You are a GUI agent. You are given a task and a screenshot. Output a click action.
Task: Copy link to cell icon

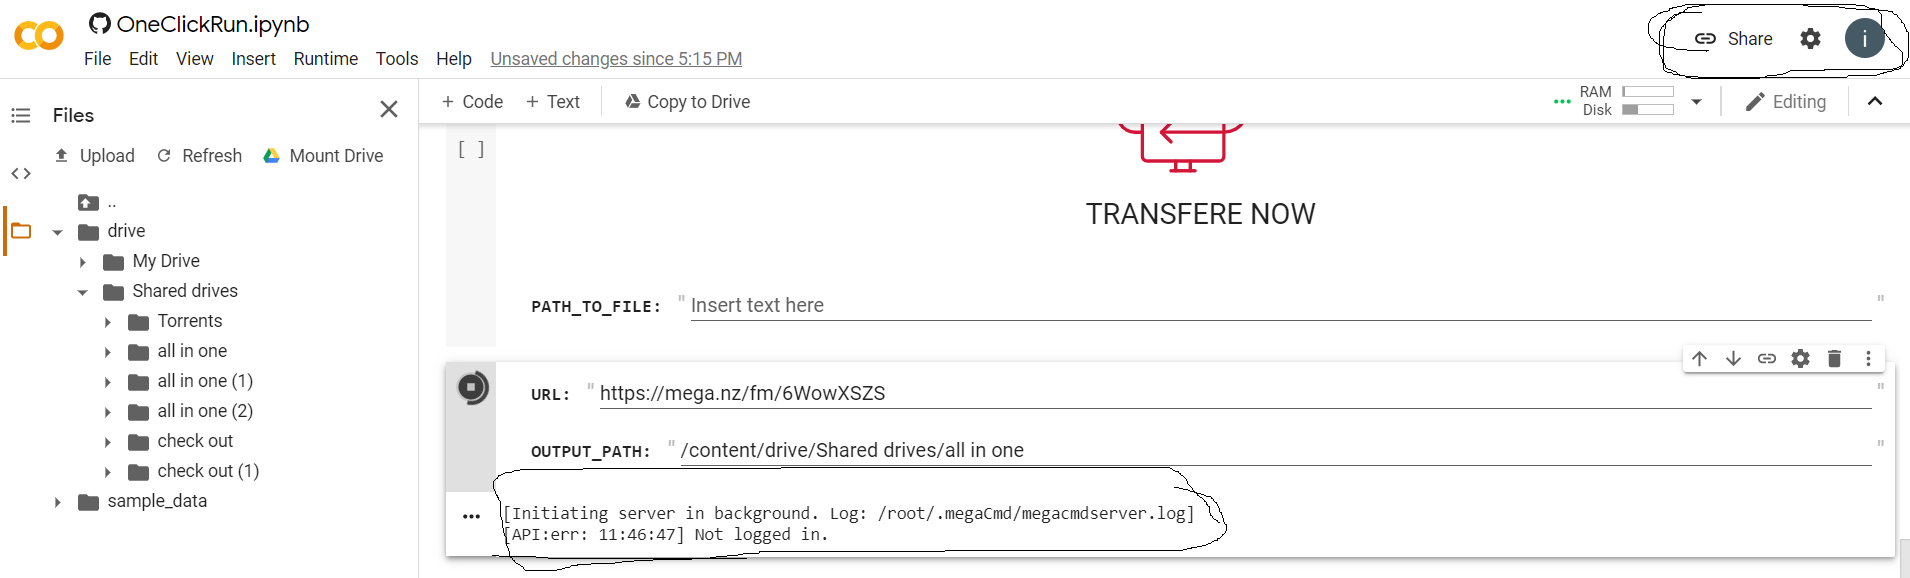(1767, 358)
